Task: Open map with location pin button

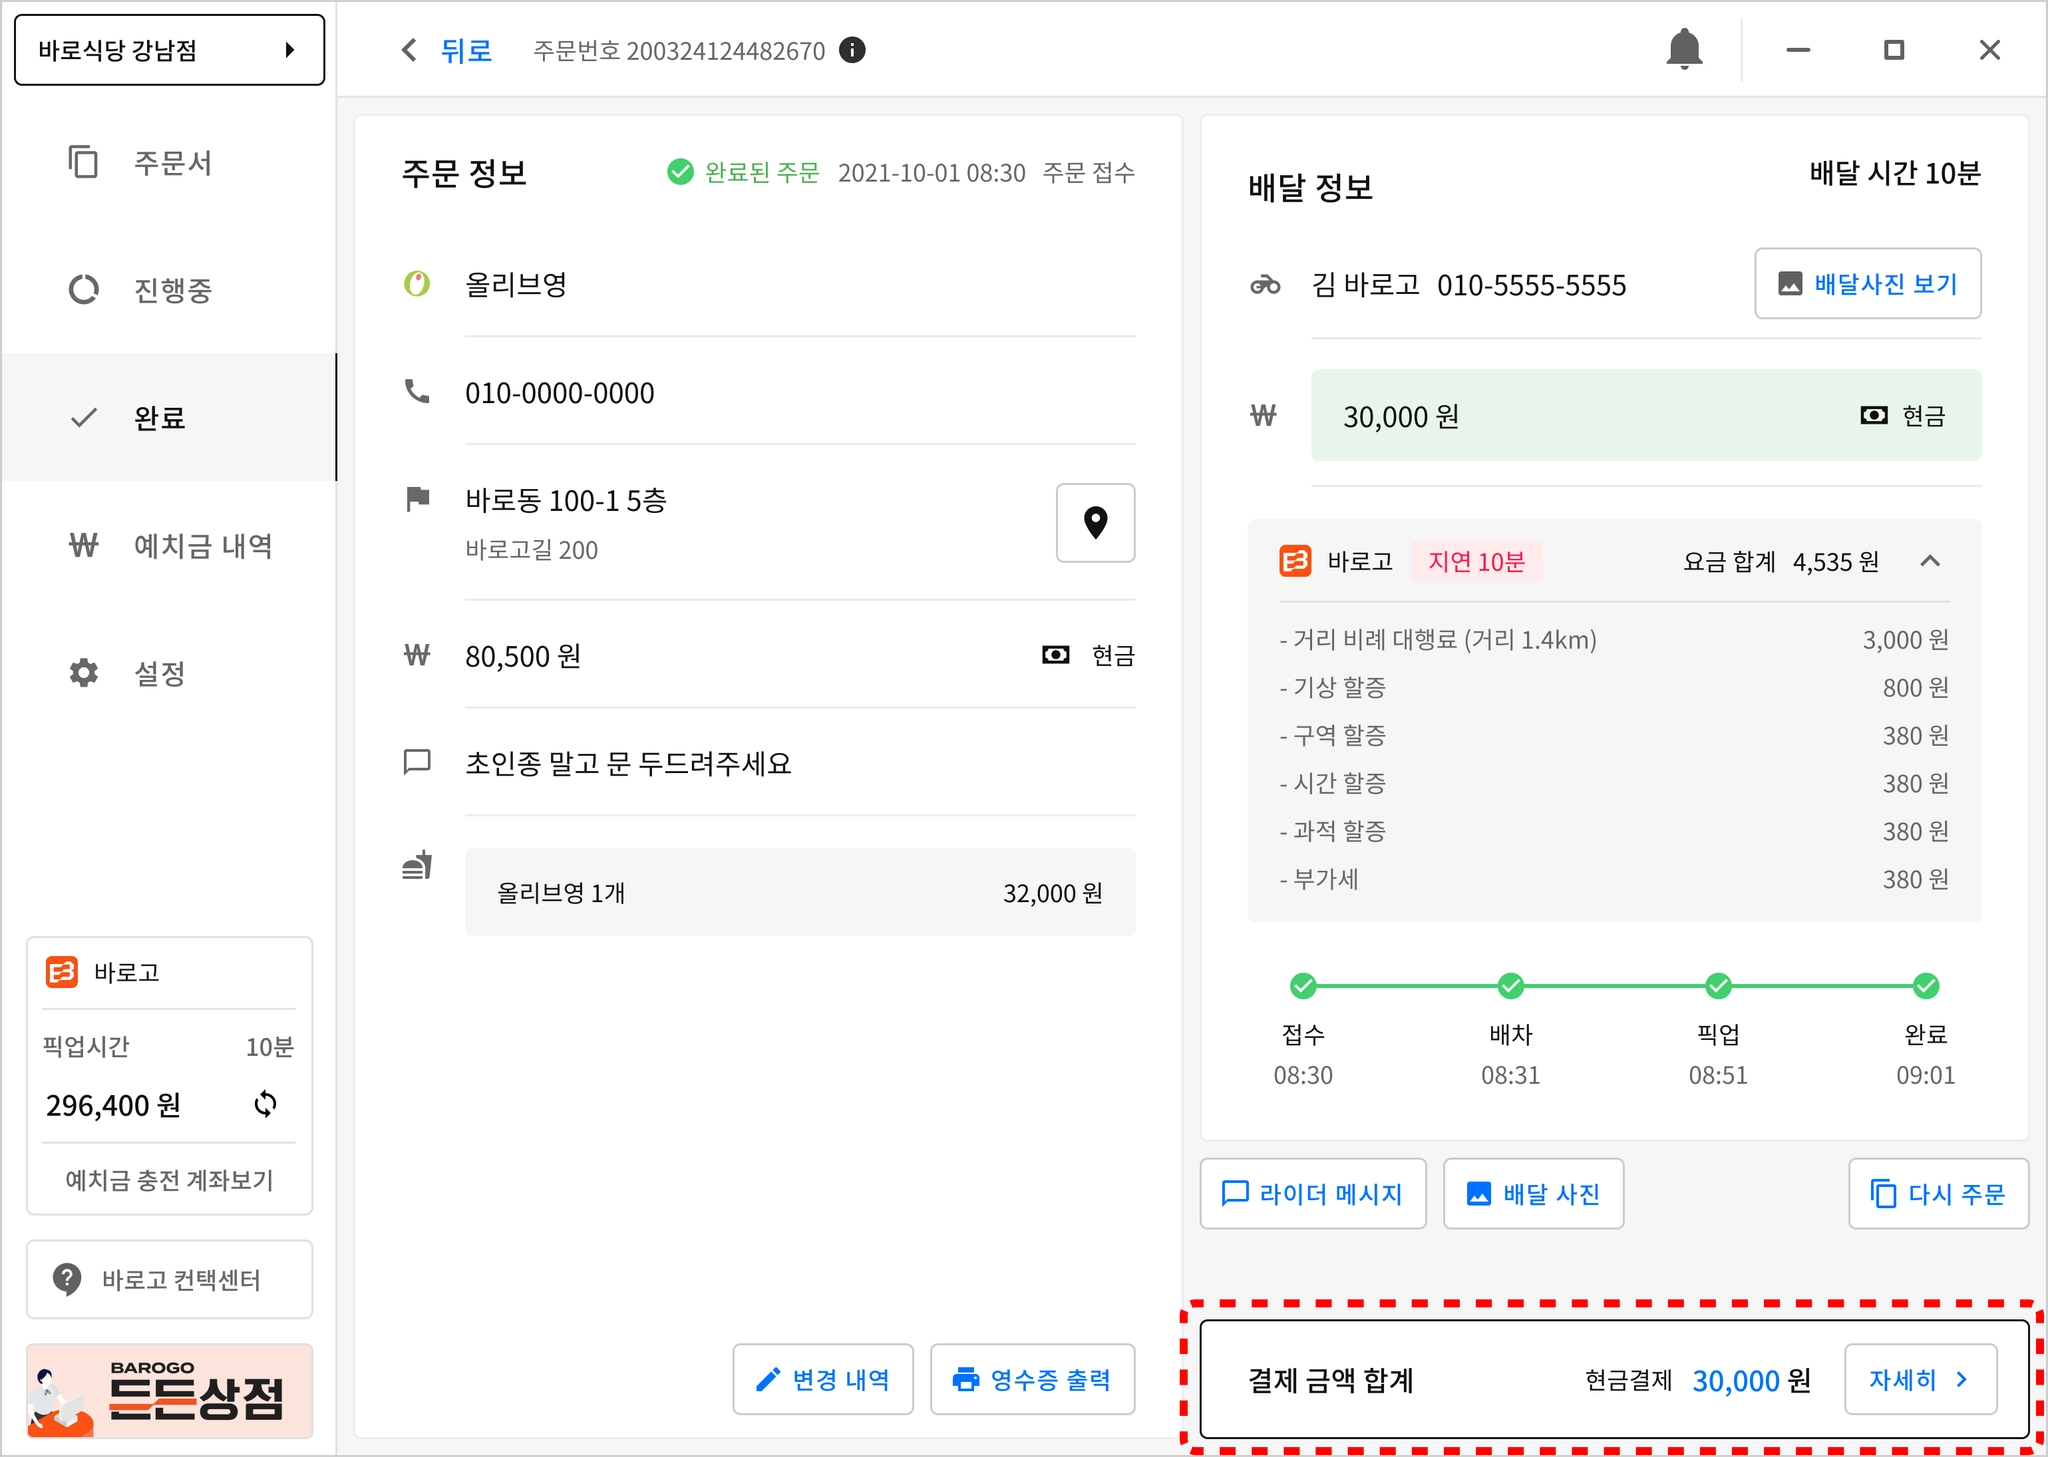Action: [1095, 523]
